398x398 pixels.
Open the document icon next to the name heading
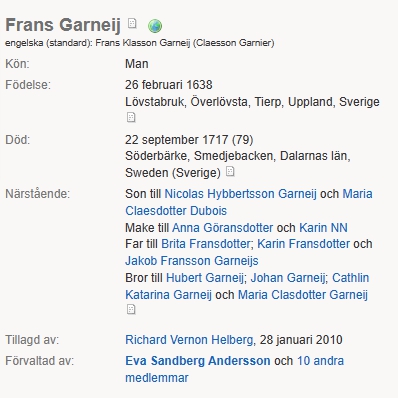point(132,23)
